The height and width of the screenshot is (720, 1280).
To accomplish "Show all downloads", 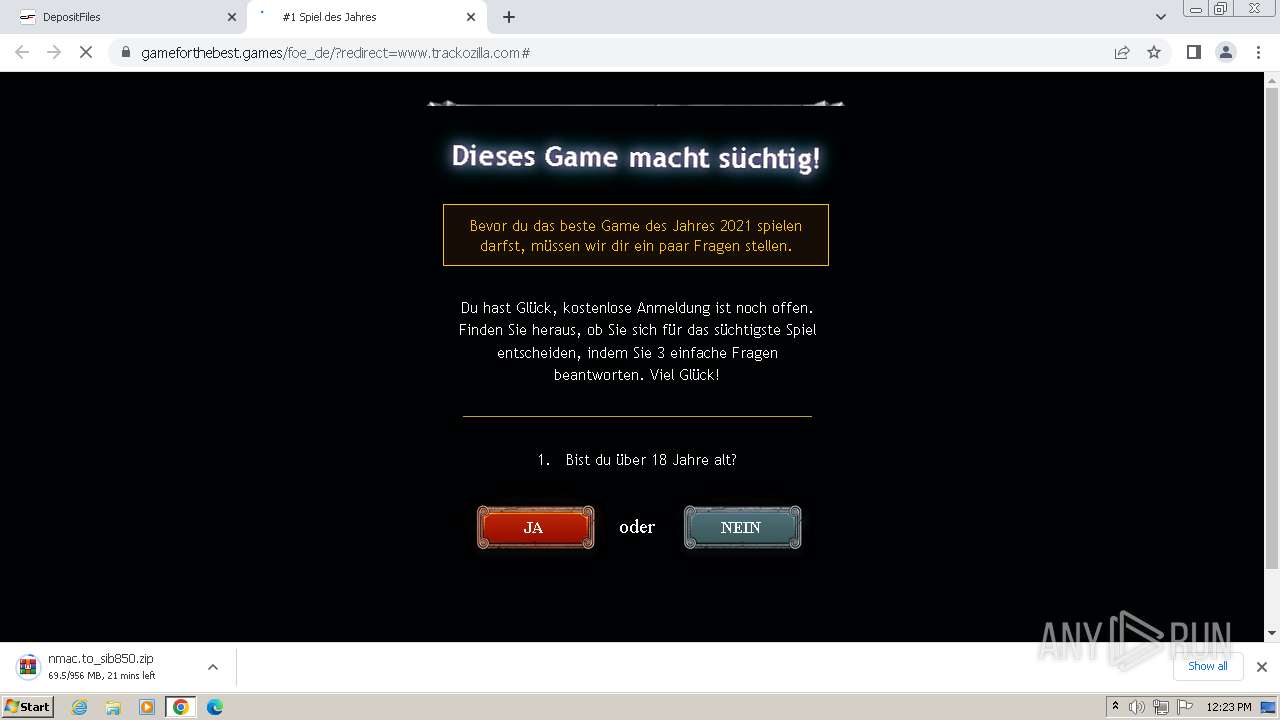I will tap(1207, 666).
